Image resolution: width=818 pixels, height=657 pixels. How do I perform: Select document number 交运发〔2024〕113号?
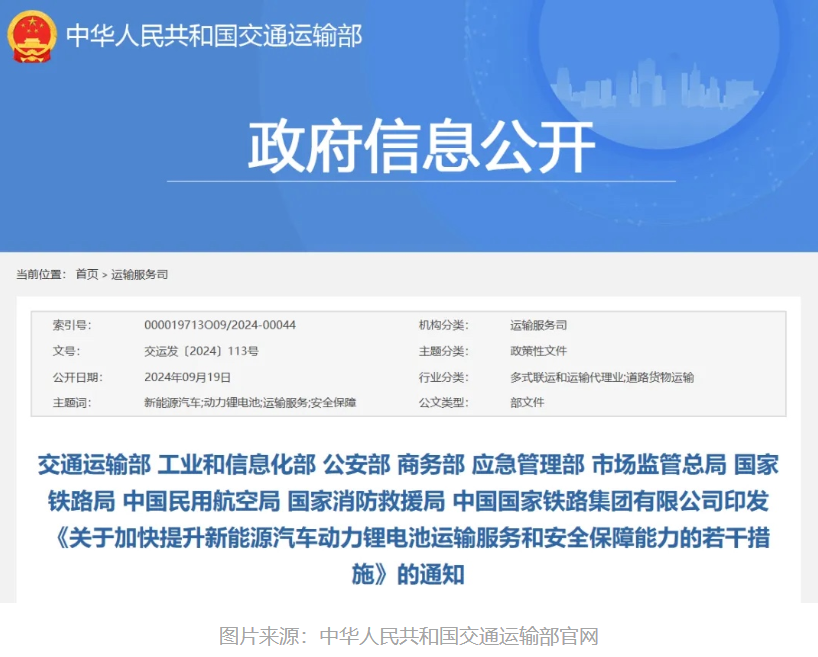(x=201, y=351)
